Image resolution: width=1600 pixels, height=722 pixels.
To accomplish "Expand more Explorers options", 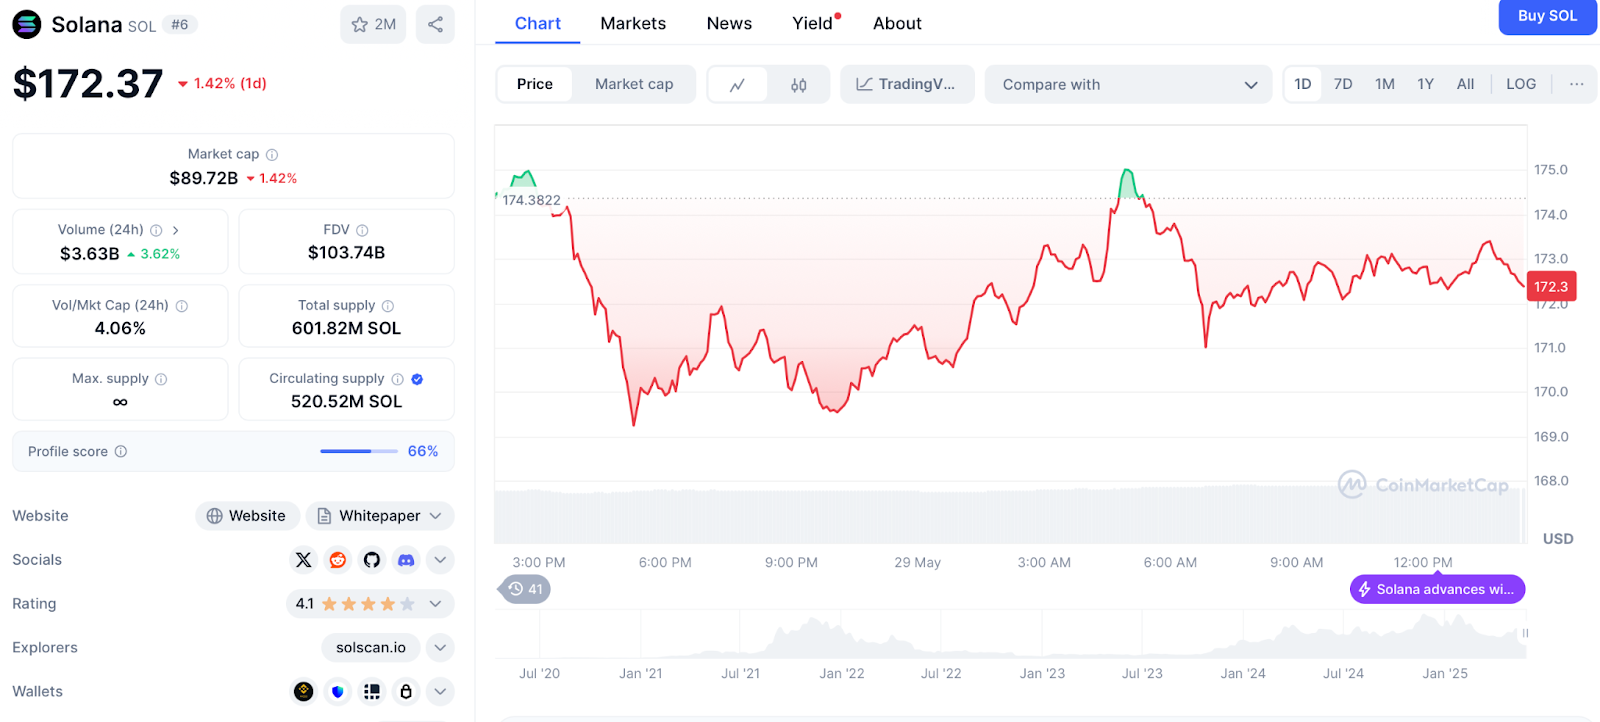I will [x=440, y=648].
